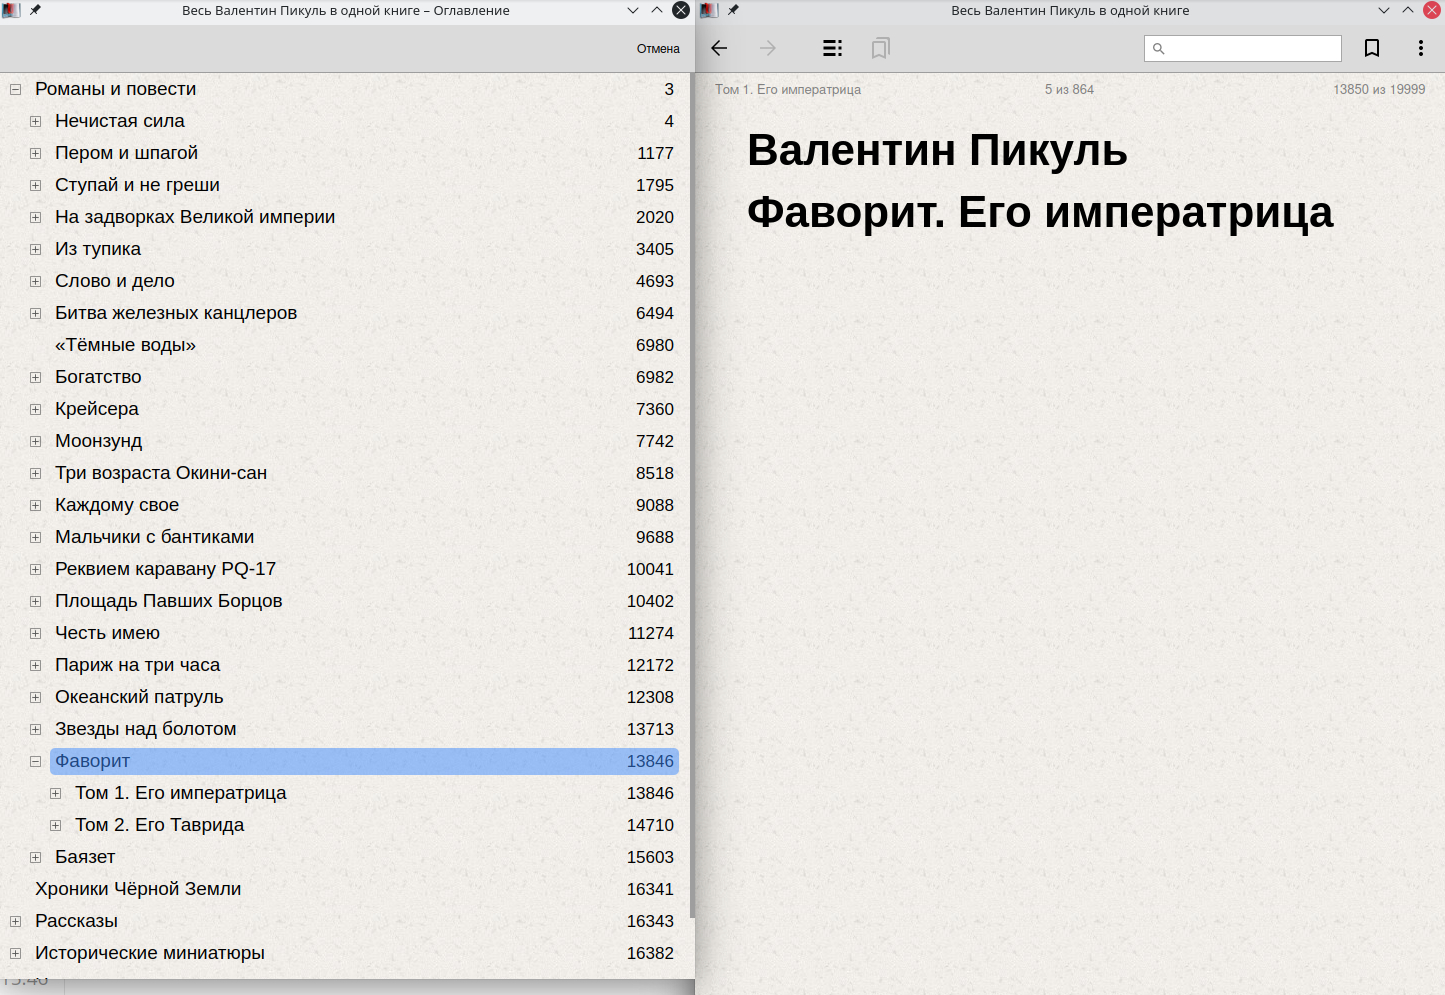Expand the Том 1. Его императрица node

[x=56, y=793]
